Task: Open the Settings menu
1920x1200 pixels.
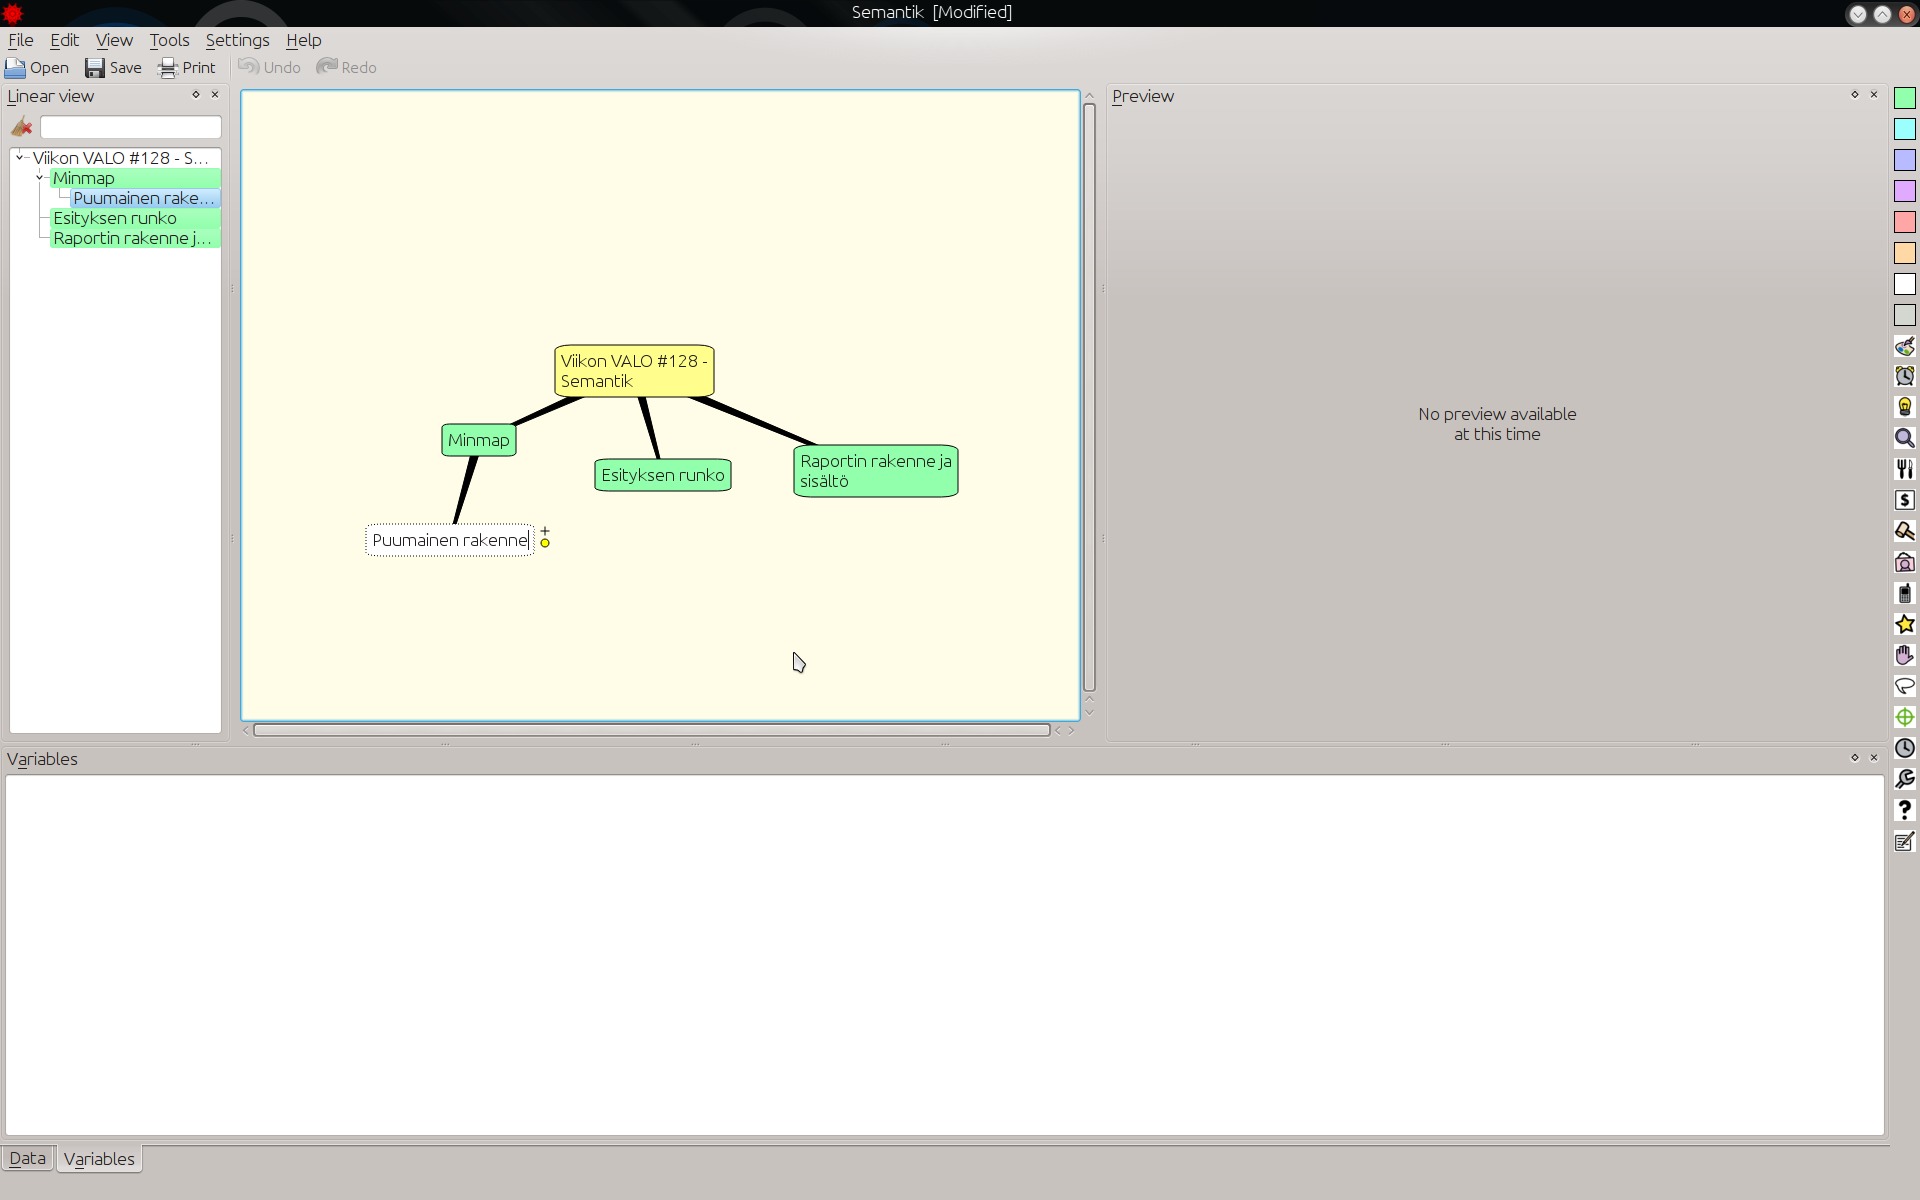Action: tap(237, 40)
